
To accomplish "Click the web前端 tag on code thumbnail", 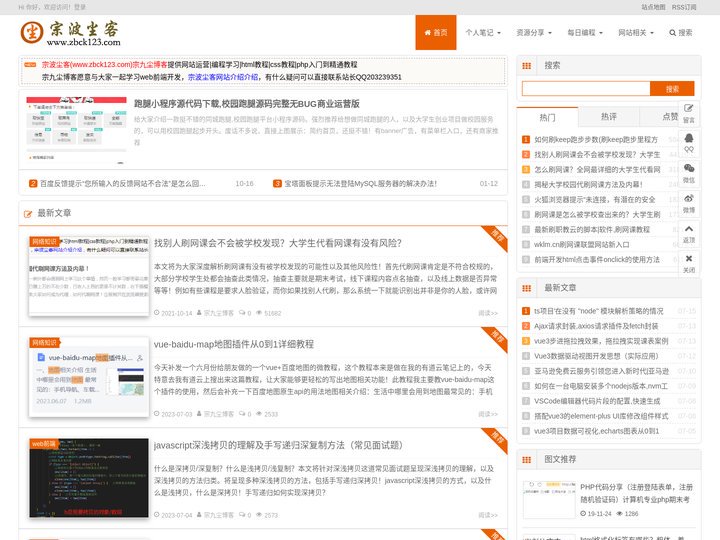I will pyautogui.click(x=44, y=444).
